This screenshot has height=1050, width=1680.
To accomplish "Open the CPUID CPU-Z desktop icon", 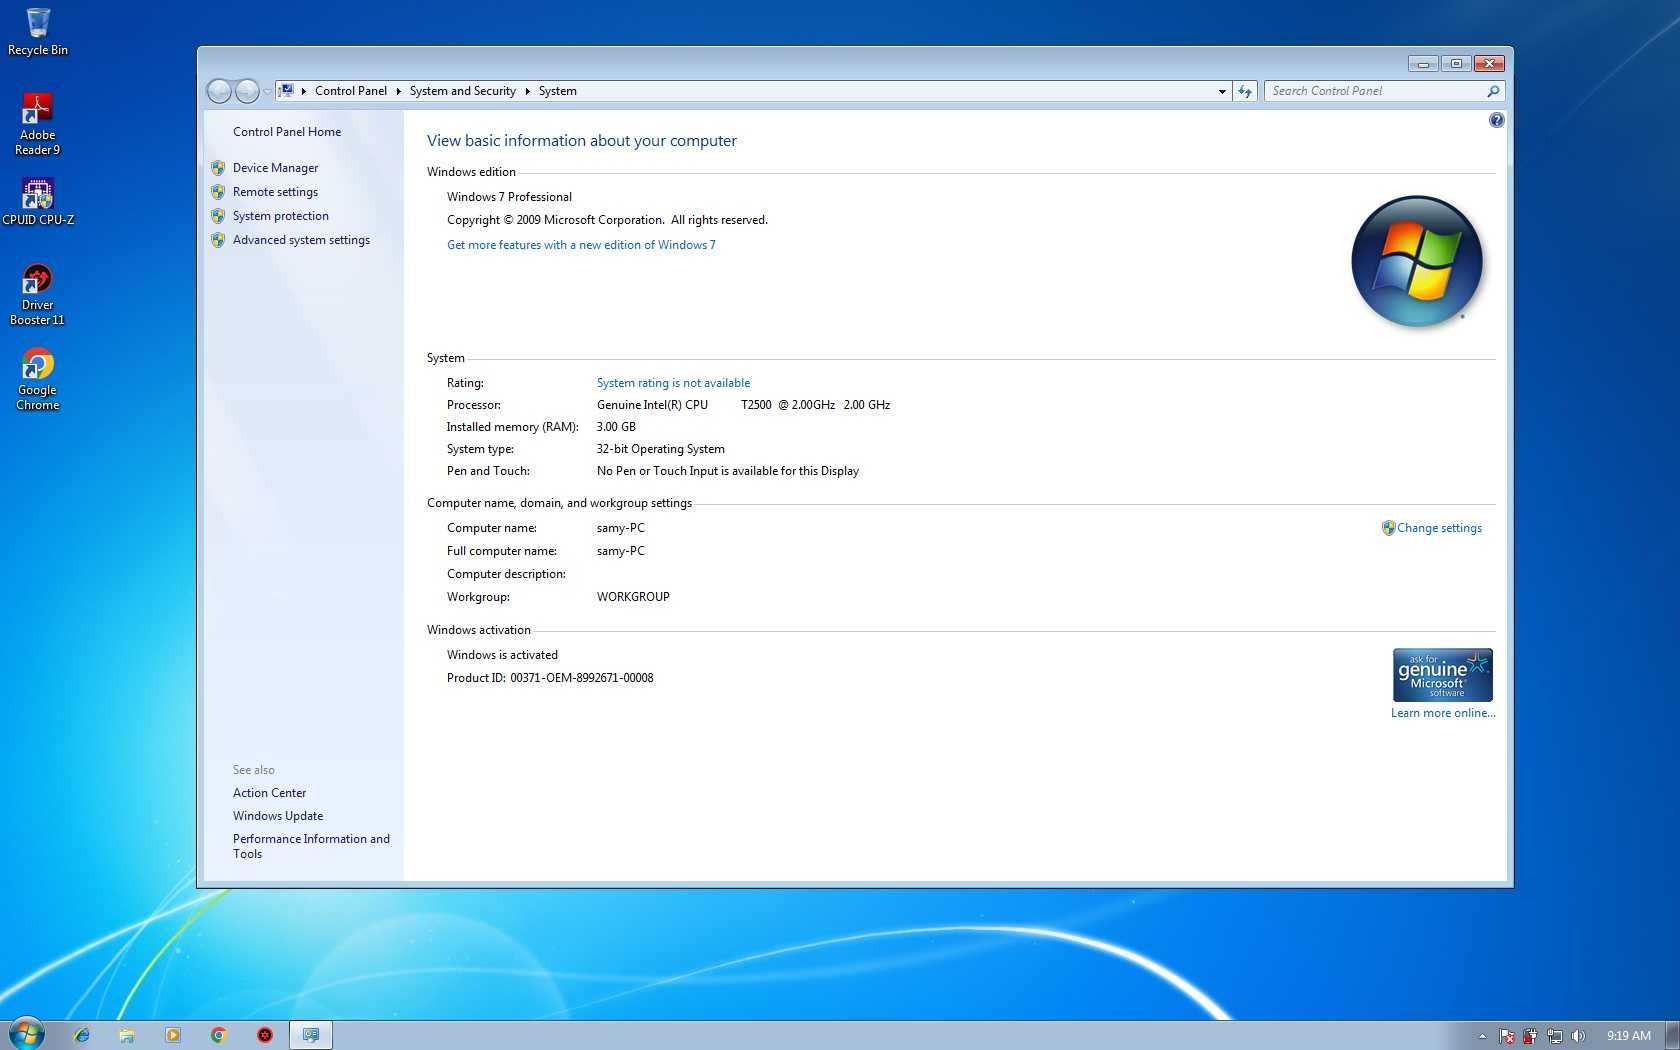I will tap(38, 201).
